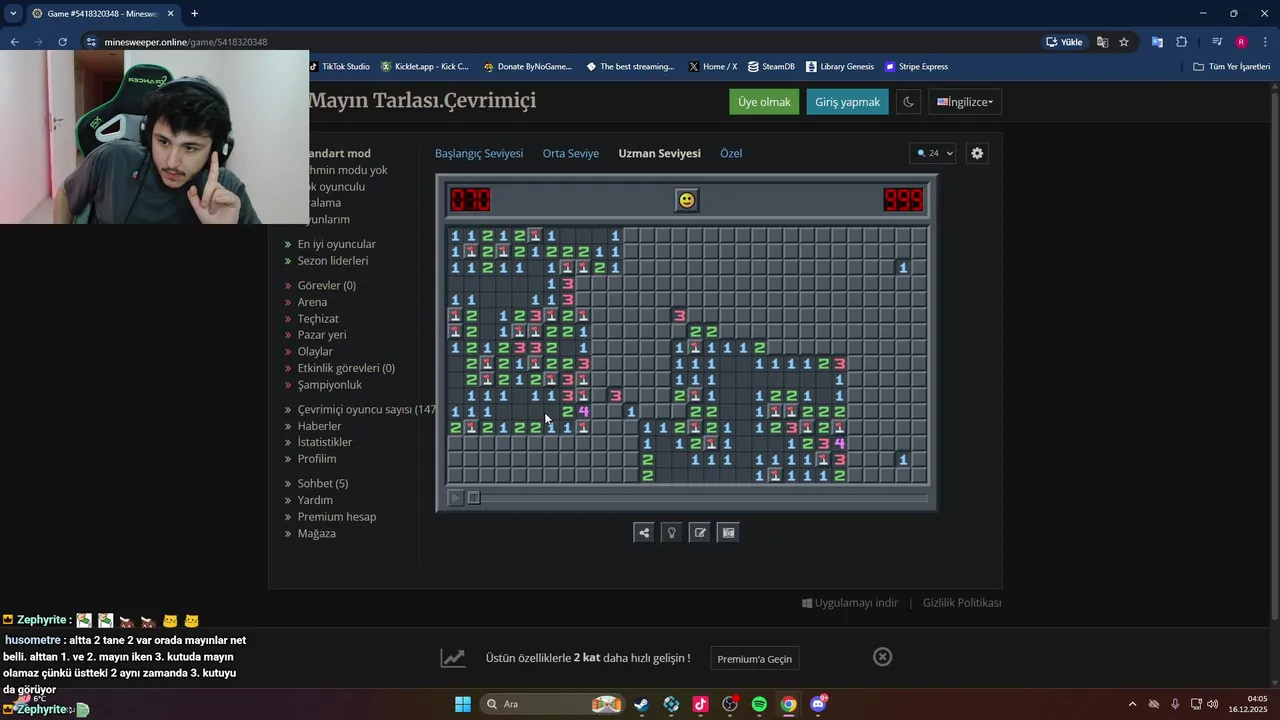This screenshot has height=720, width=1280.
Task: Open Şampiyonluk sidebar link
Action: coord(330,385)
